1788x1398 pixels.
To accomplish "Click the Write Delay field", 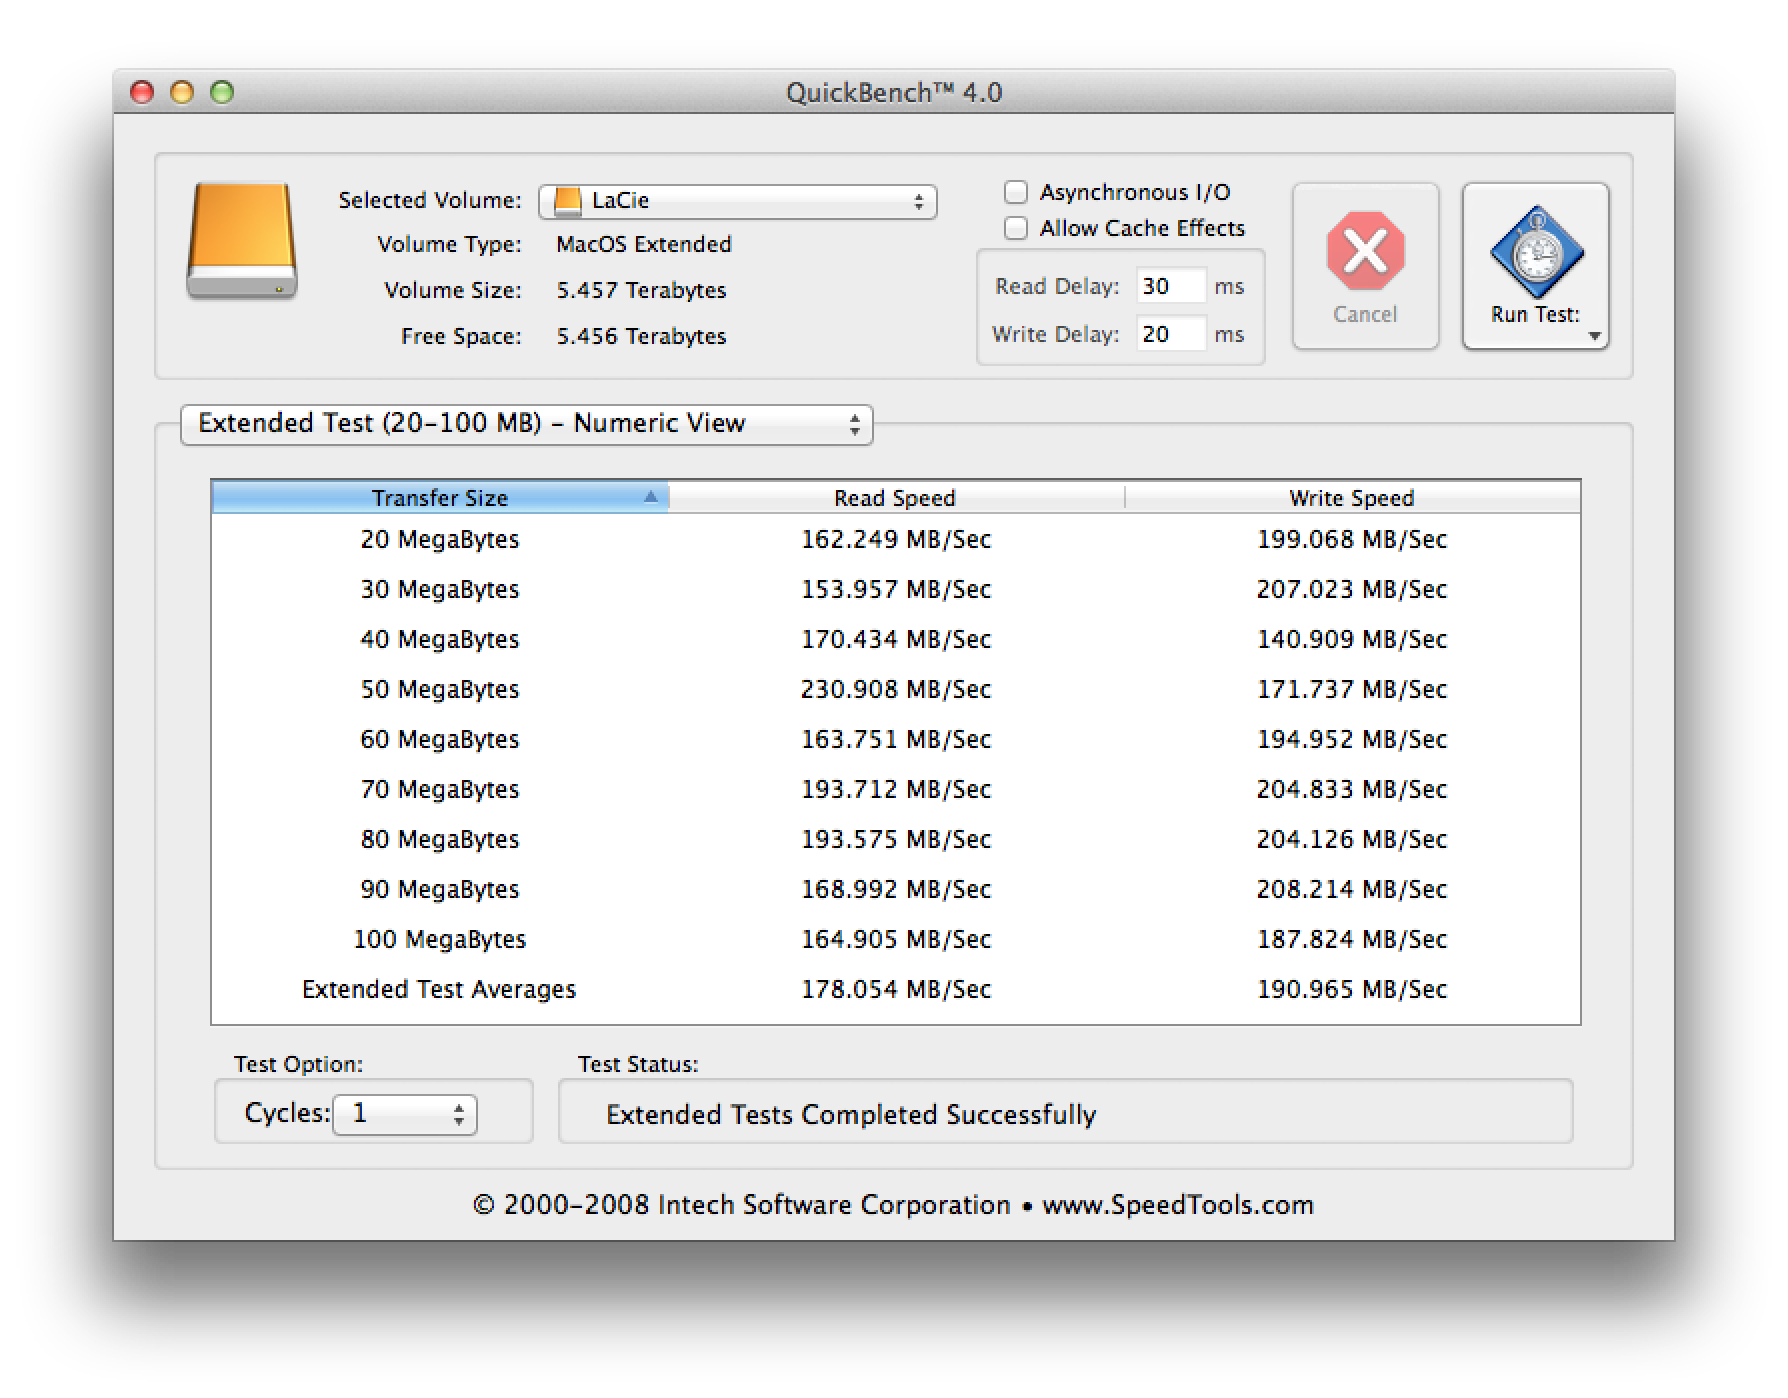I will click(x=1171, y=334).
